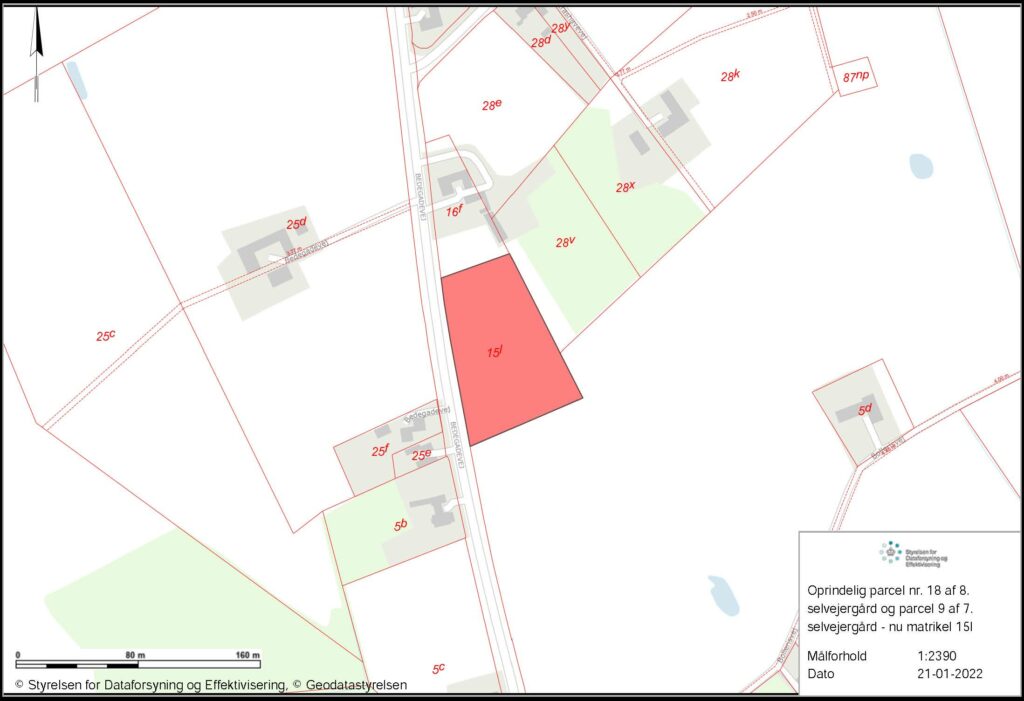Select the red highlighted parcel 15l
This screenshot has height=701, width=1024.
click(511, 350)
